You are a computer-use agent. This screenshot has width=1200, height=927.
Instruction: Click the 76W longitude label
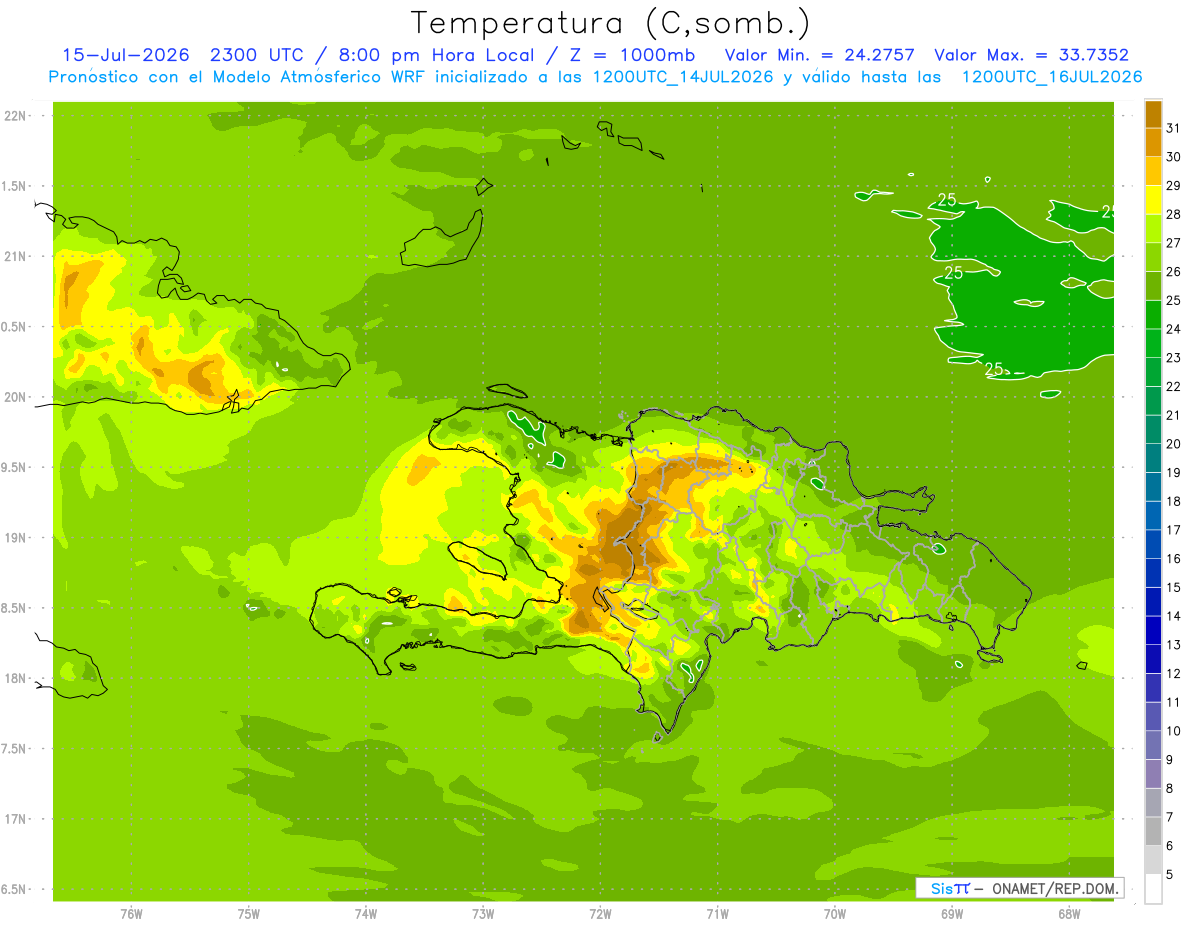pos(131,914)
